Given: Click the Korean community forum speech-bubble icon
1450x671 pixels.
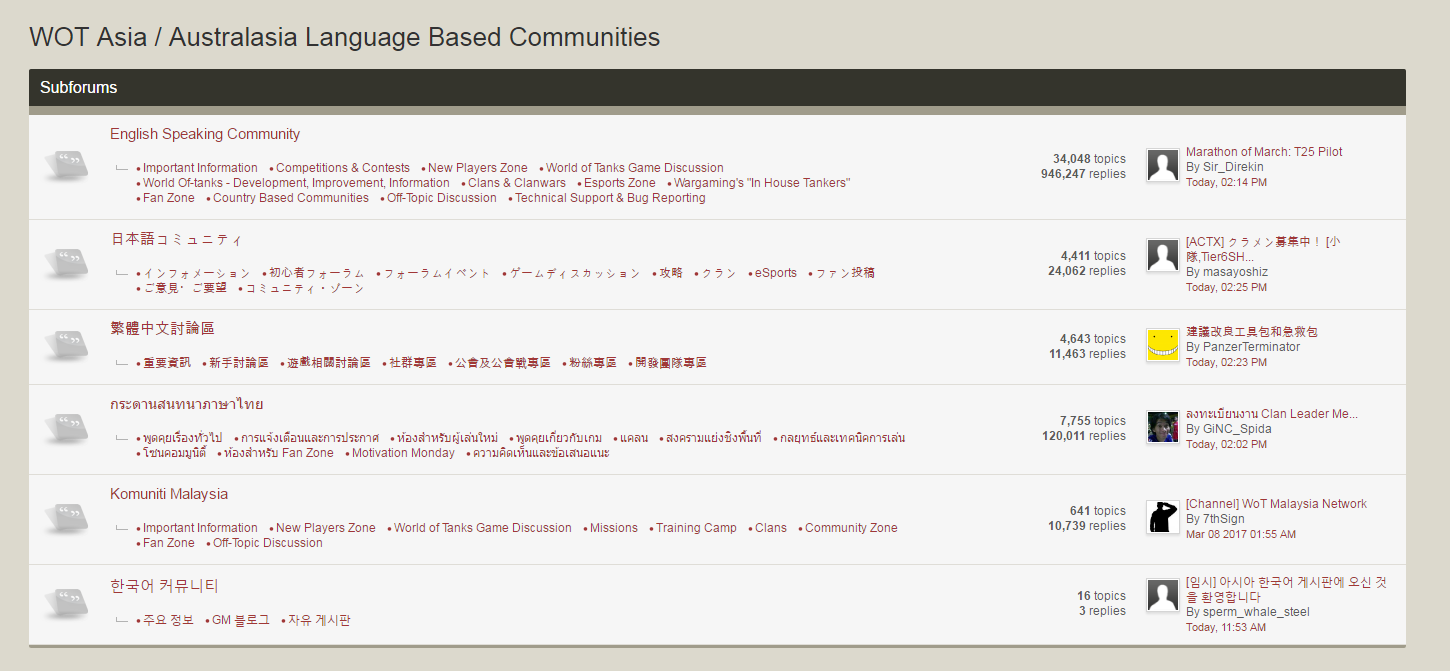Looking at the screenshot, I should [x=69, y=603].
